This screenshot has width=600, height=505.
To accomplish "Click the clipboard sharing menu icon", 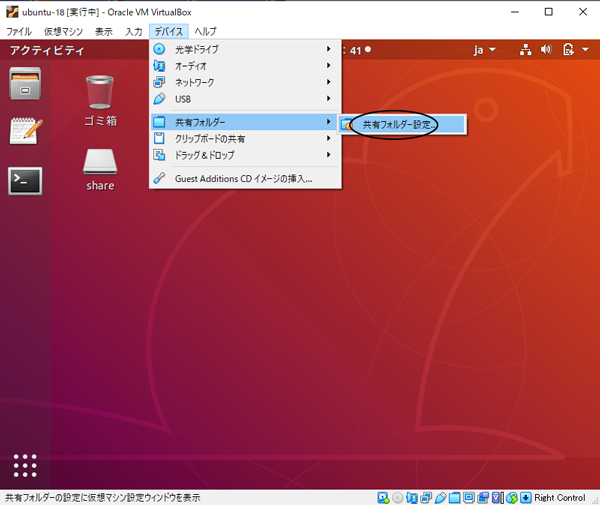I will pyautogui.click(x=159, y=138).
